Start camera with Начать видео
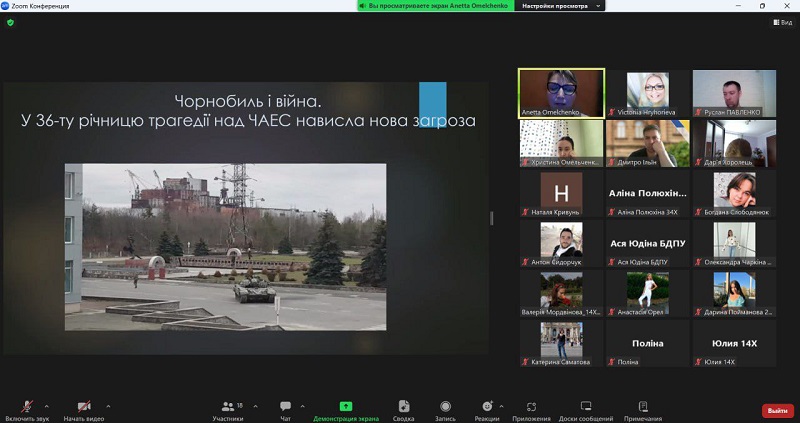800x423 pixels. [84, 408]
